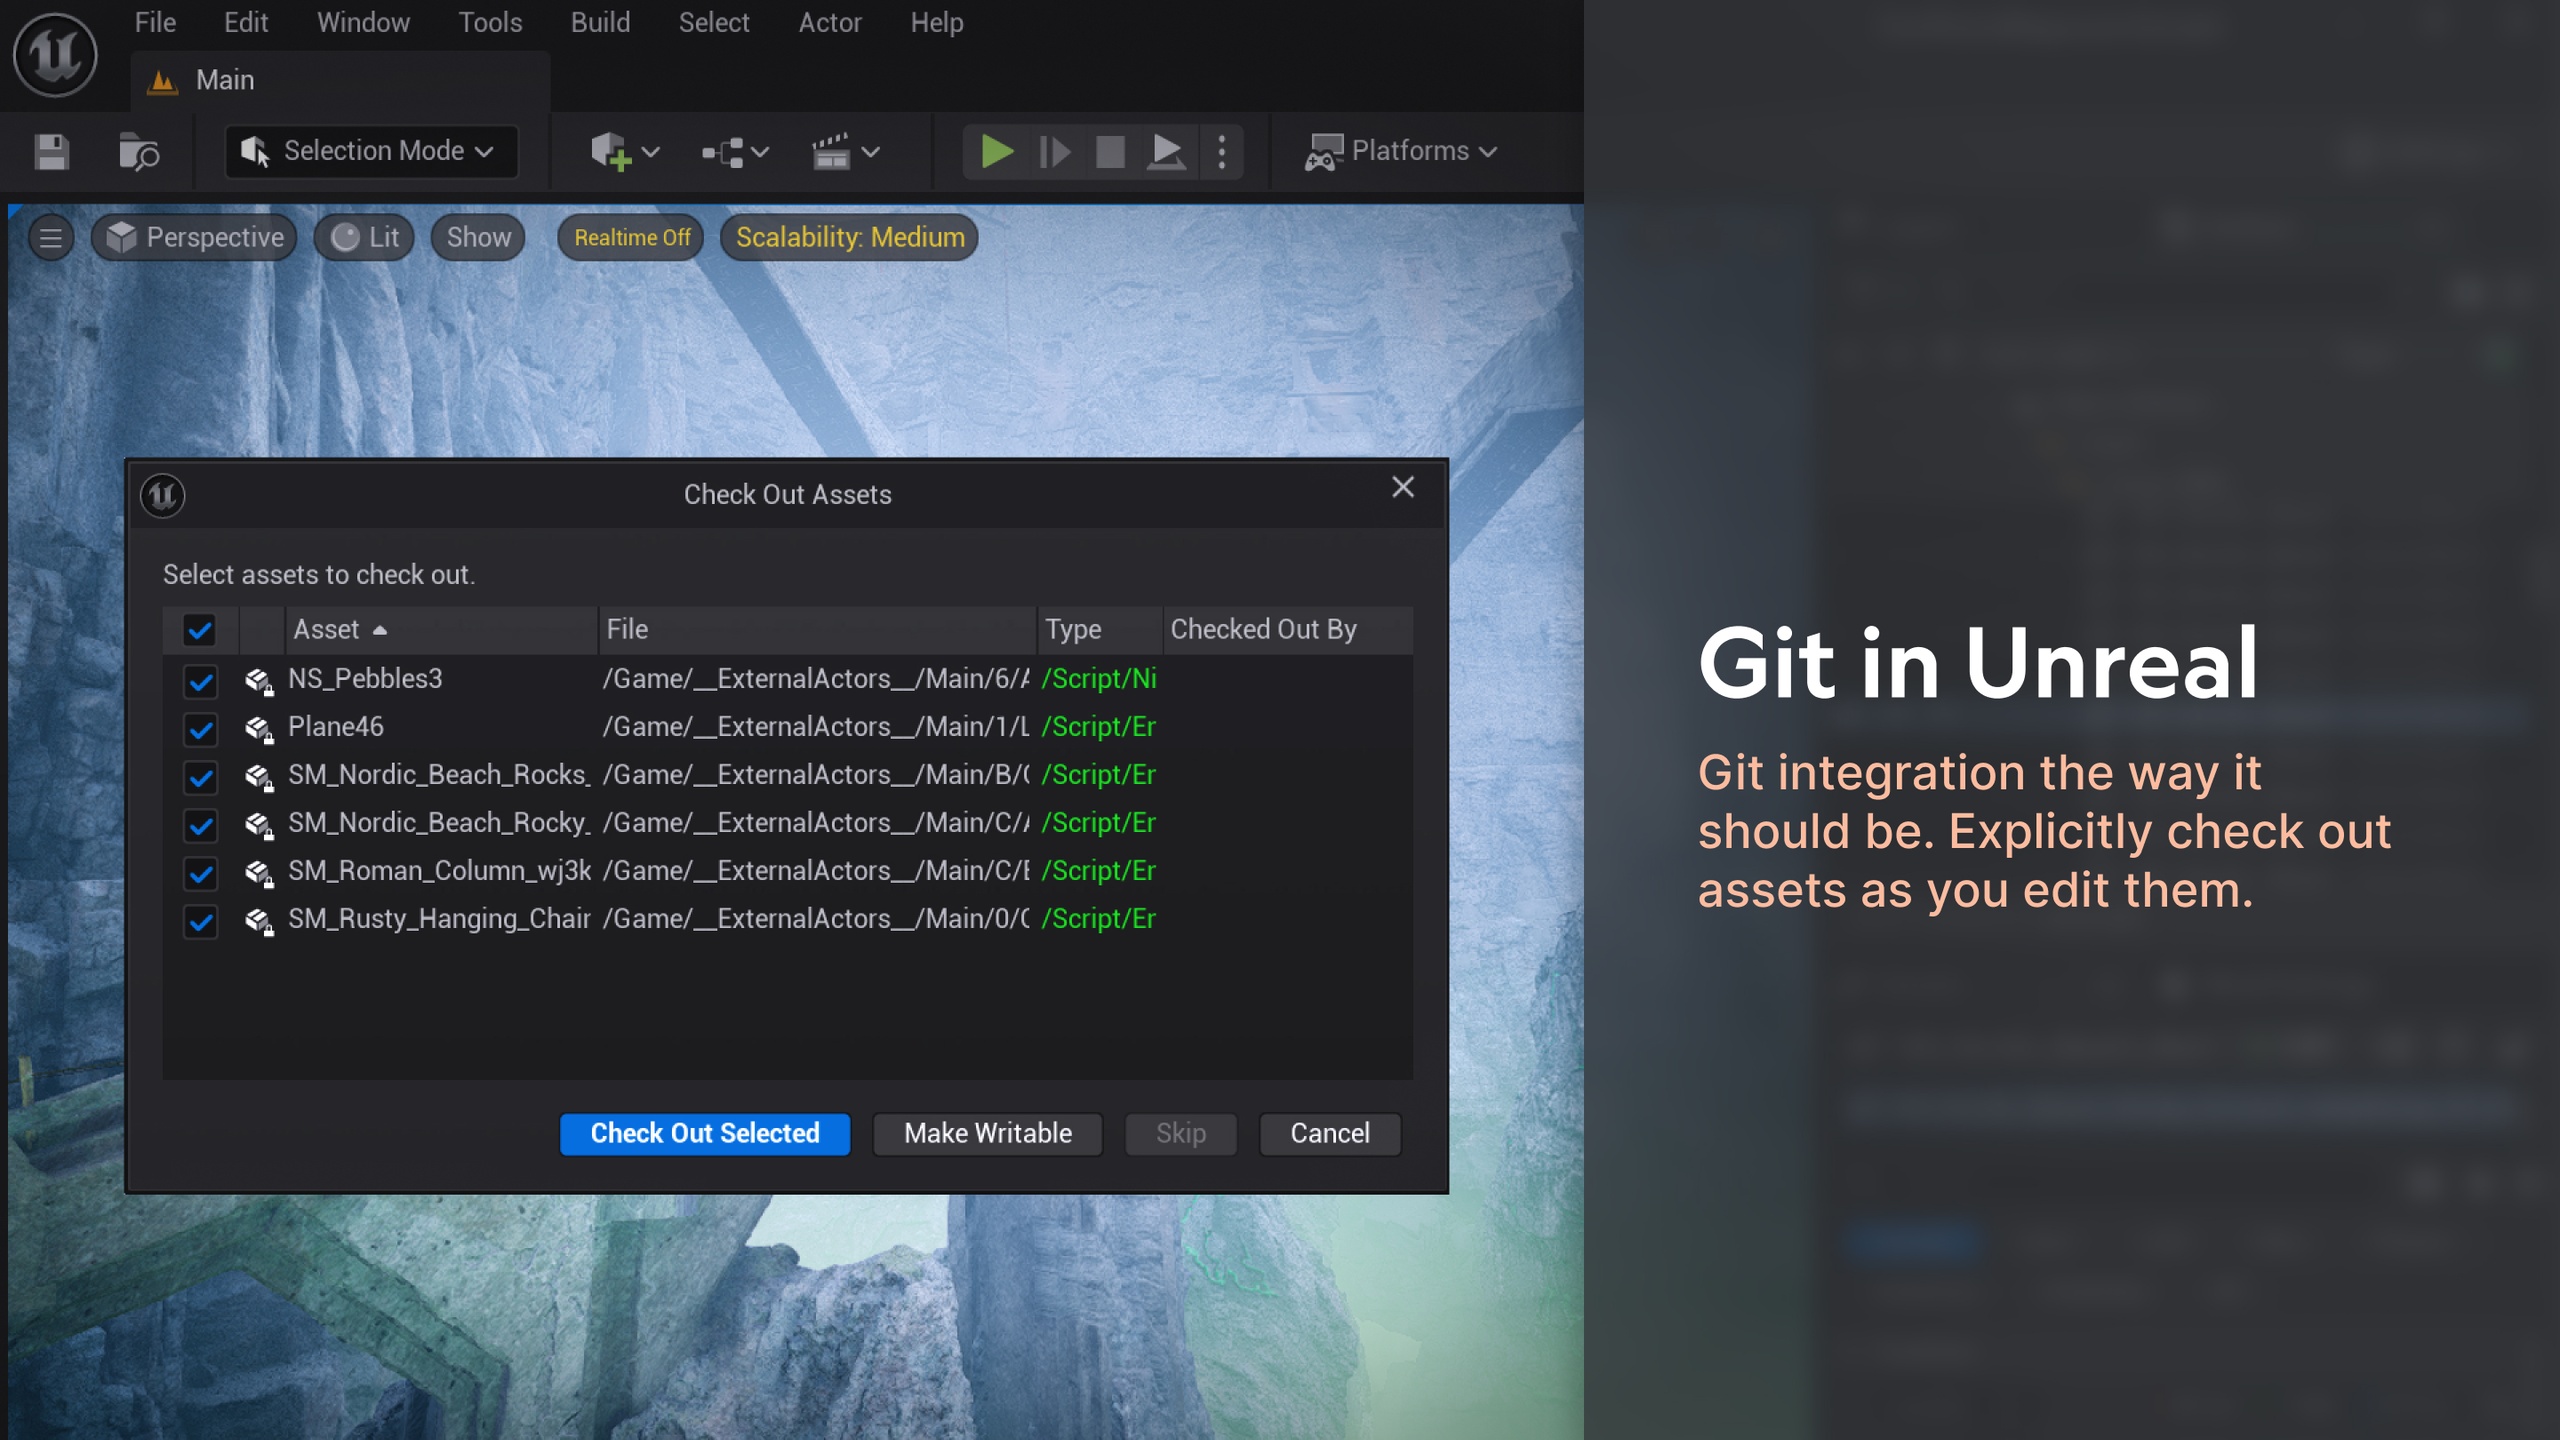Select the NS_Pebbles3 asset name
This screenshot has width=2560, height=1440.
point(365,679)
